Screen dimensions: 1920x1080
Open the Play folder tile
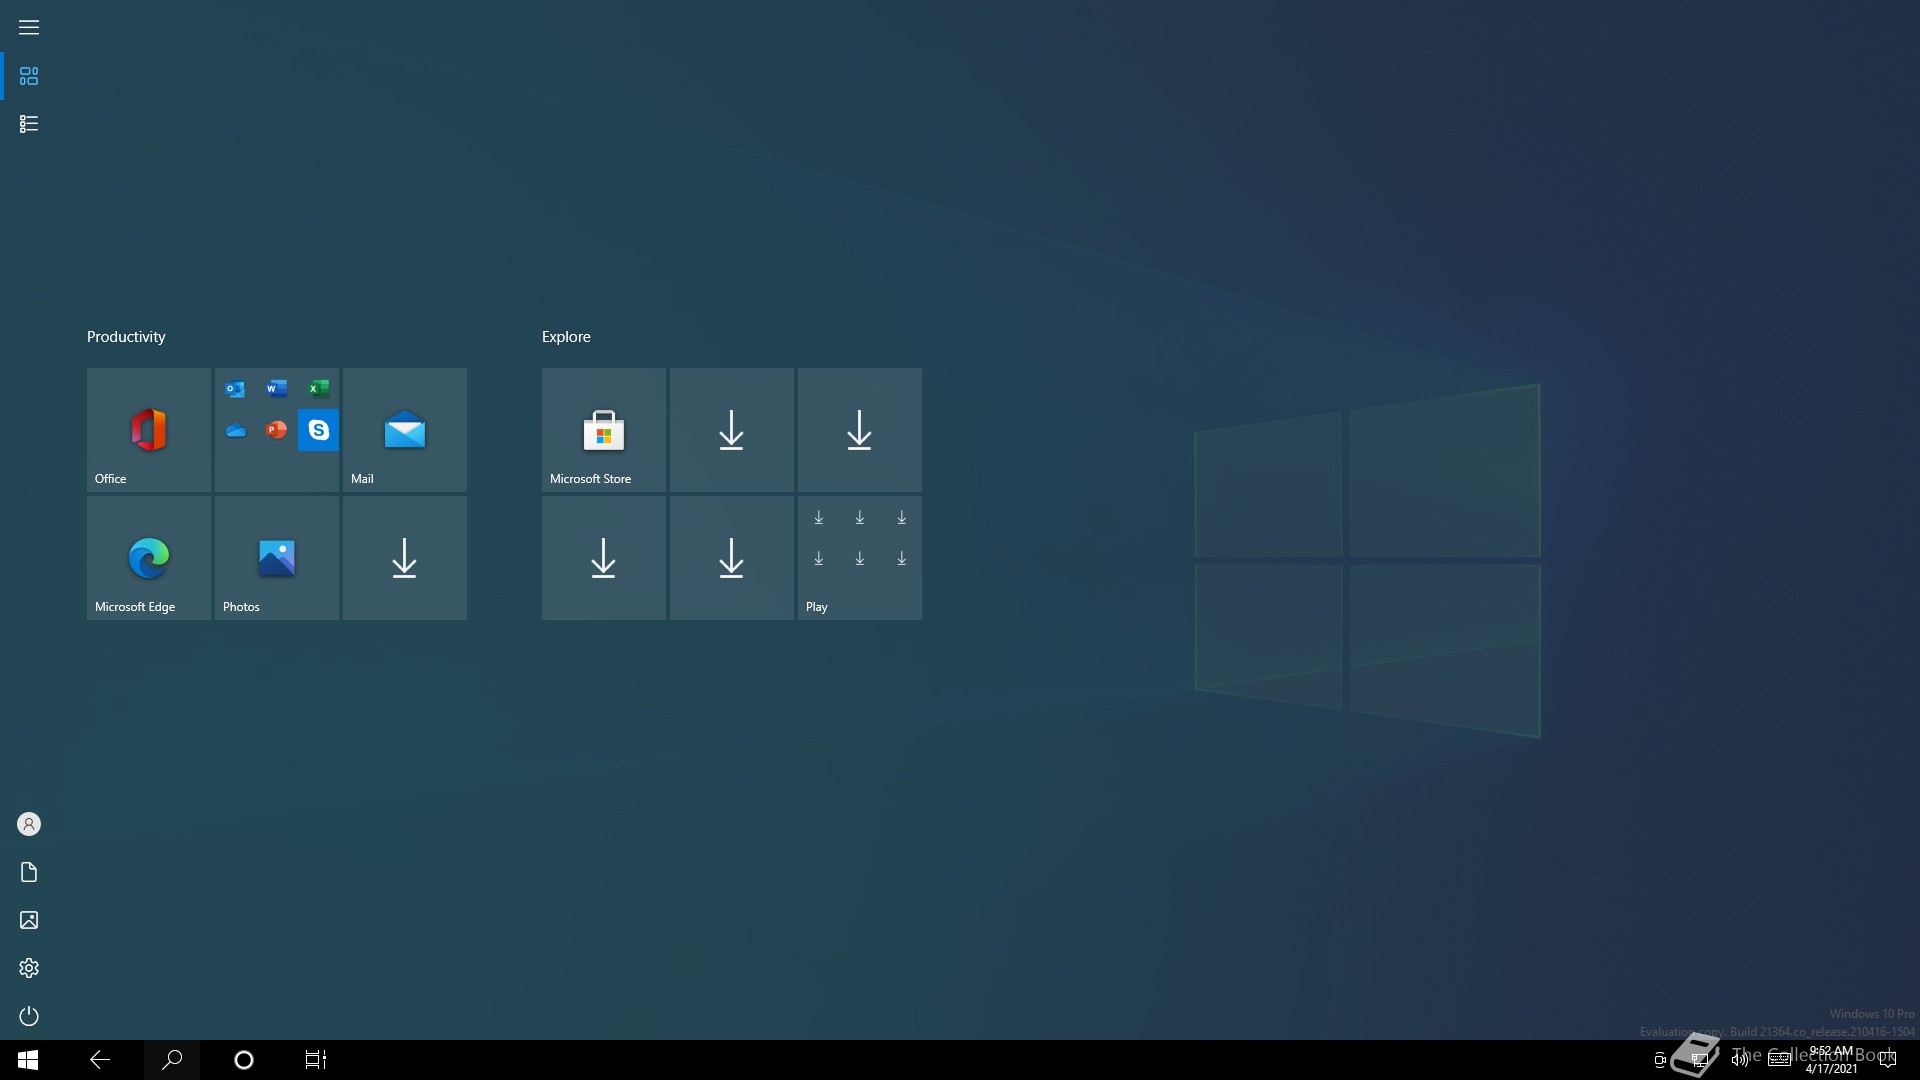click(859, 558)
